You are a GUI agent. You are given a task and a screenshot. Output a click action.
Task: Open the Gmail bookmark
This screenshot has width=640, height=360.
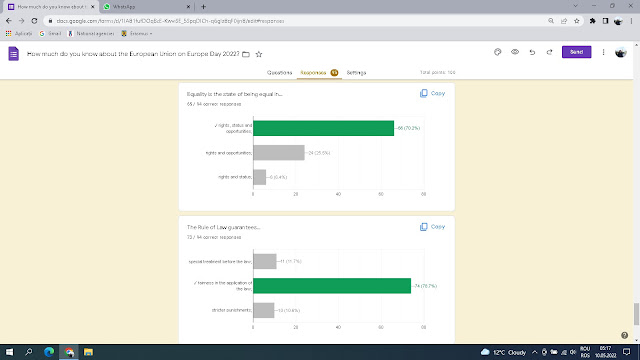coord(50,33)
